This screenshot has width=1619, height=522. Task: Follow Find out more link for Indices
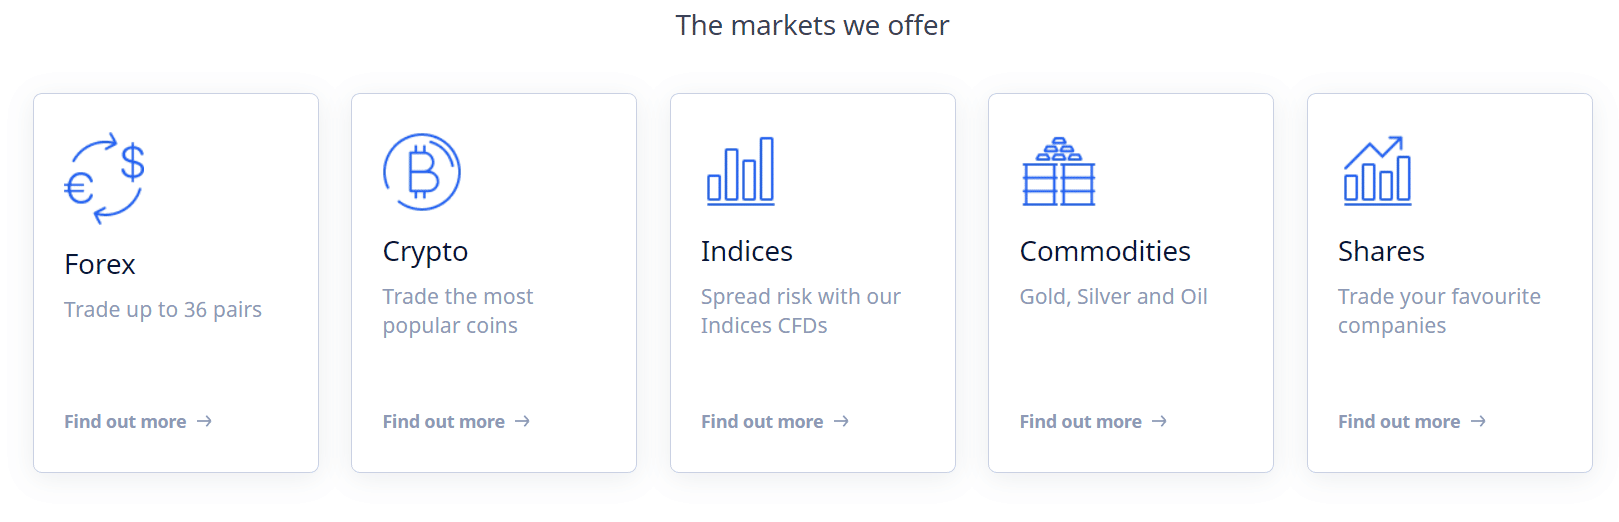coord(762,422)
